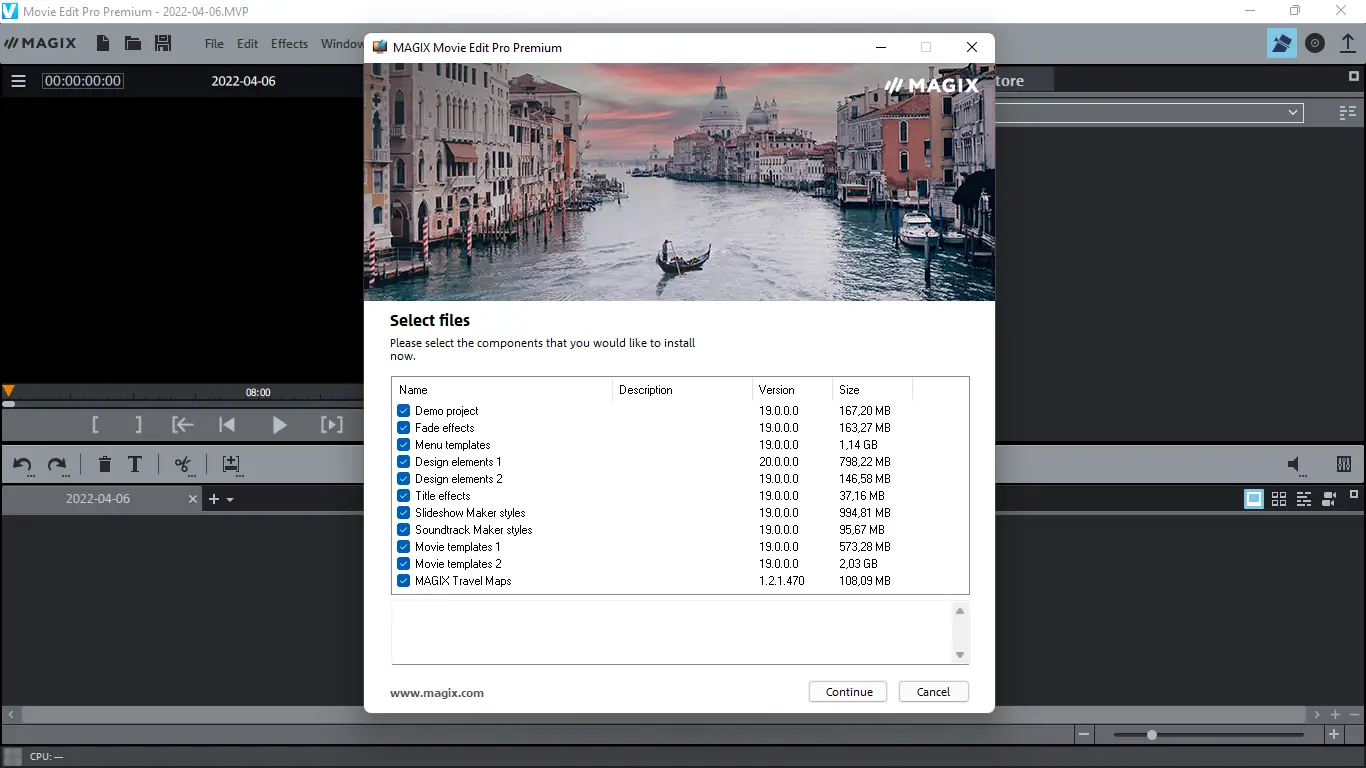Open the hamburger menu in the preview panel
The height and width of the screenshot is (768, 1366).
click(18, 81)
